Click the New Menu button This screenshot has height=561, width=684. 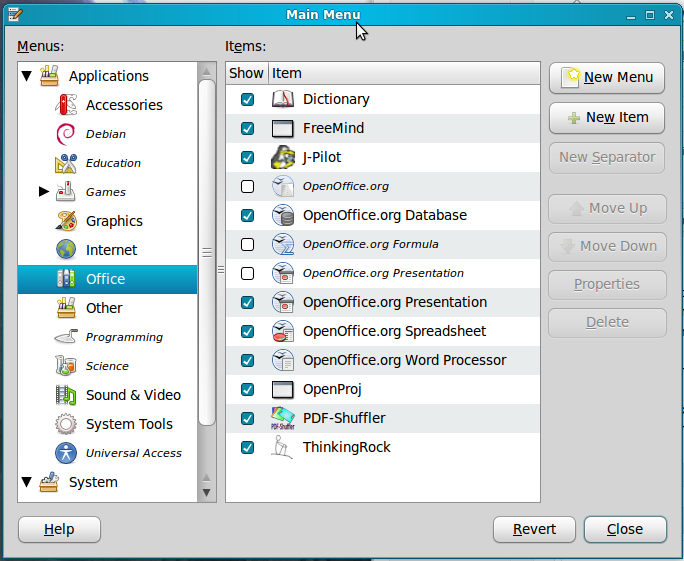point(607,78)
